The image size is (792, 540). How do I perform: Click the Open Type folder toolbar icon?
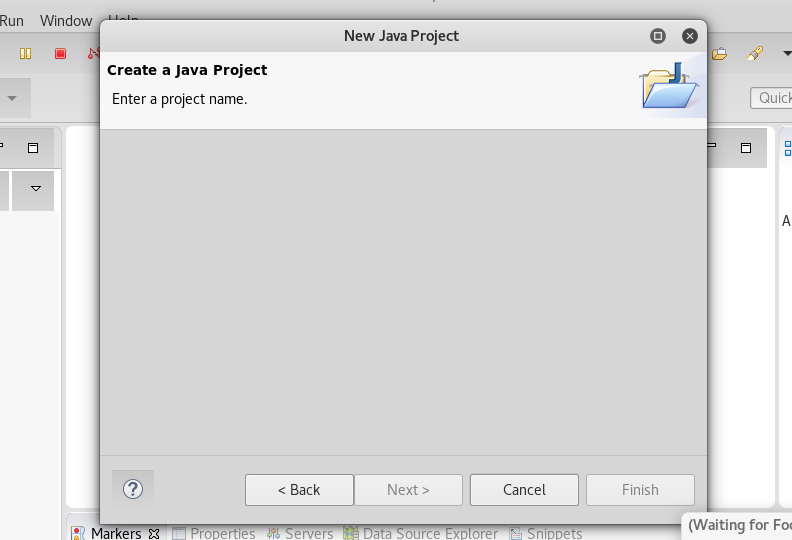719,53
